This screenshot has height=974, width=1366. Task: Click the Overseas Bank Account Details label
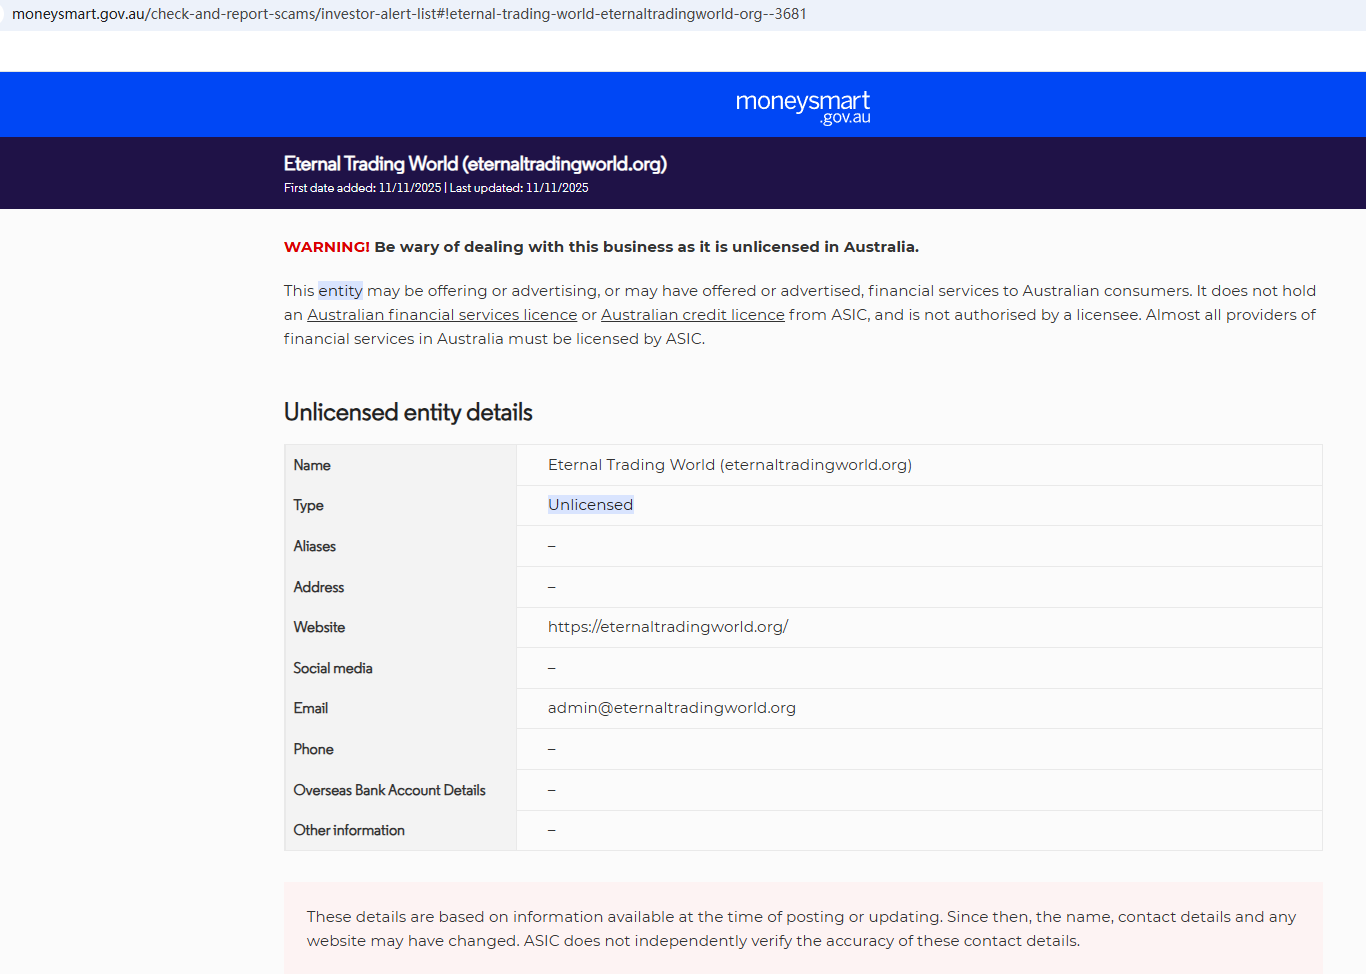pyautogui.click(x=390, y=790)
